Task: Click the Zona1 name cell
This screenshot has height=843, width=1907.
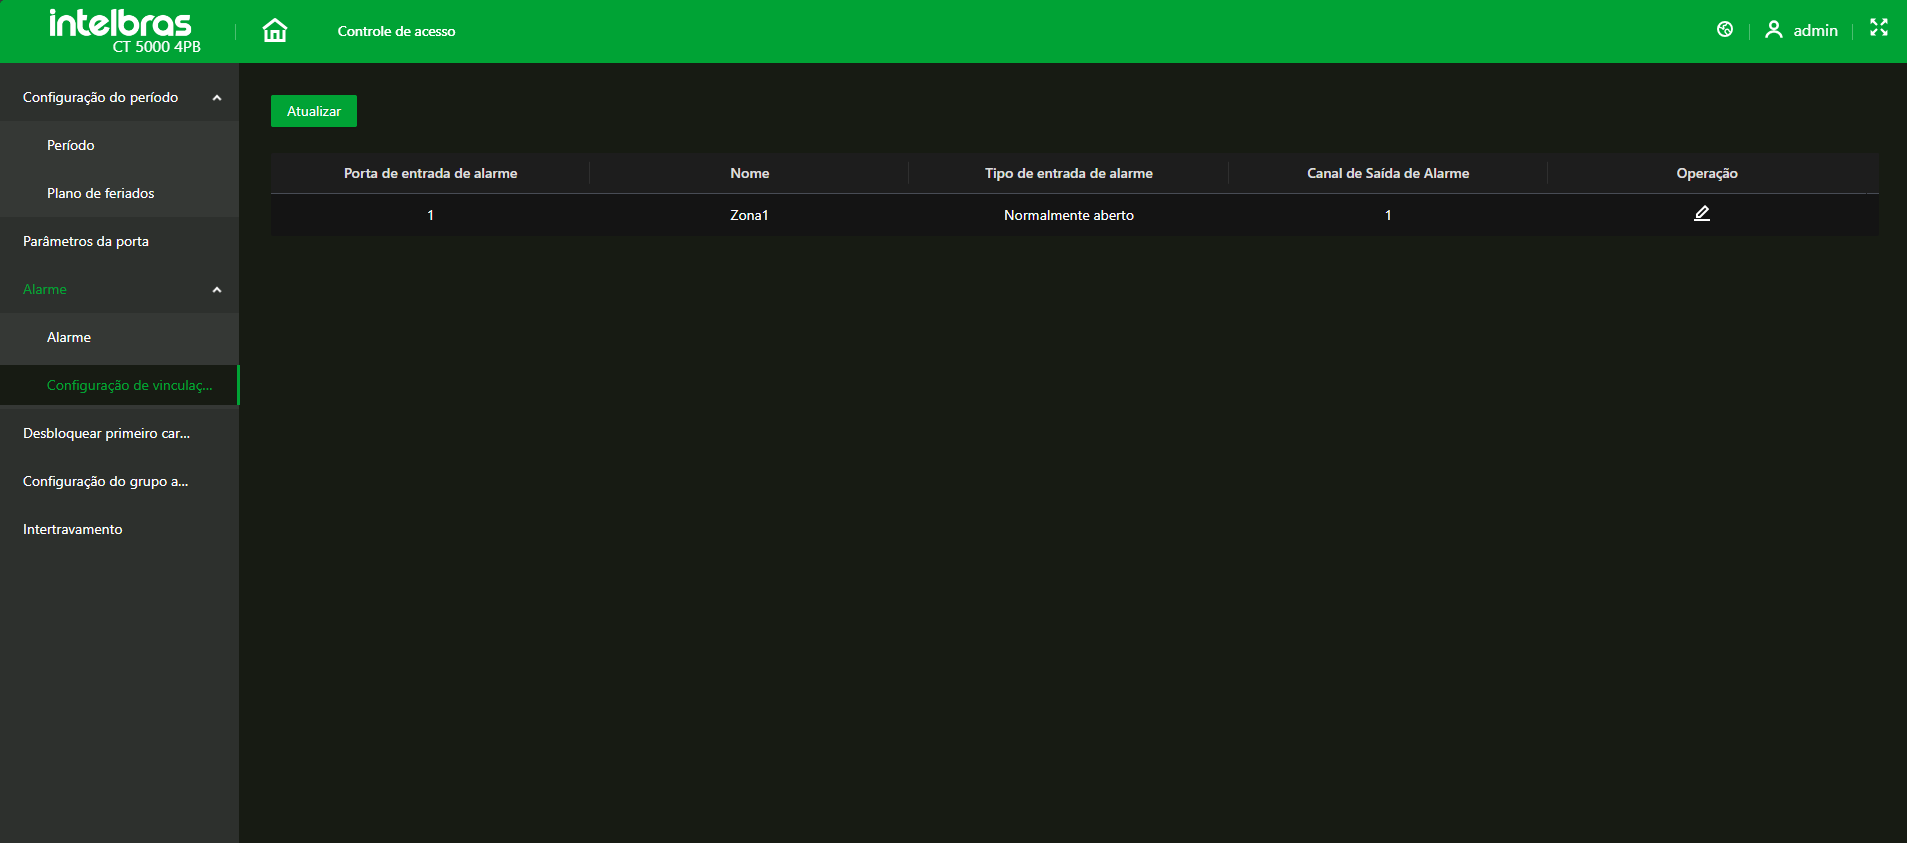Action: [749, 216]
